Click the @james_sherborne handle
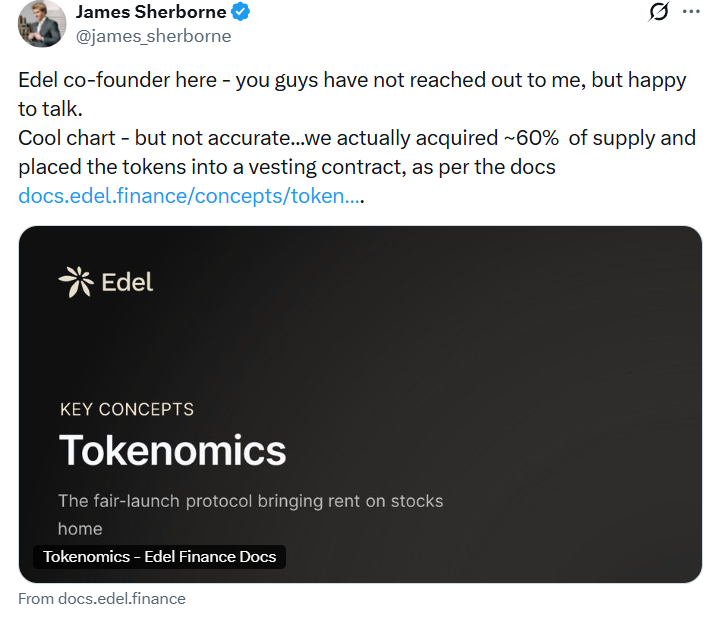Image resolution: width=721 pixels, height=618 pixels. pos(153,36)
